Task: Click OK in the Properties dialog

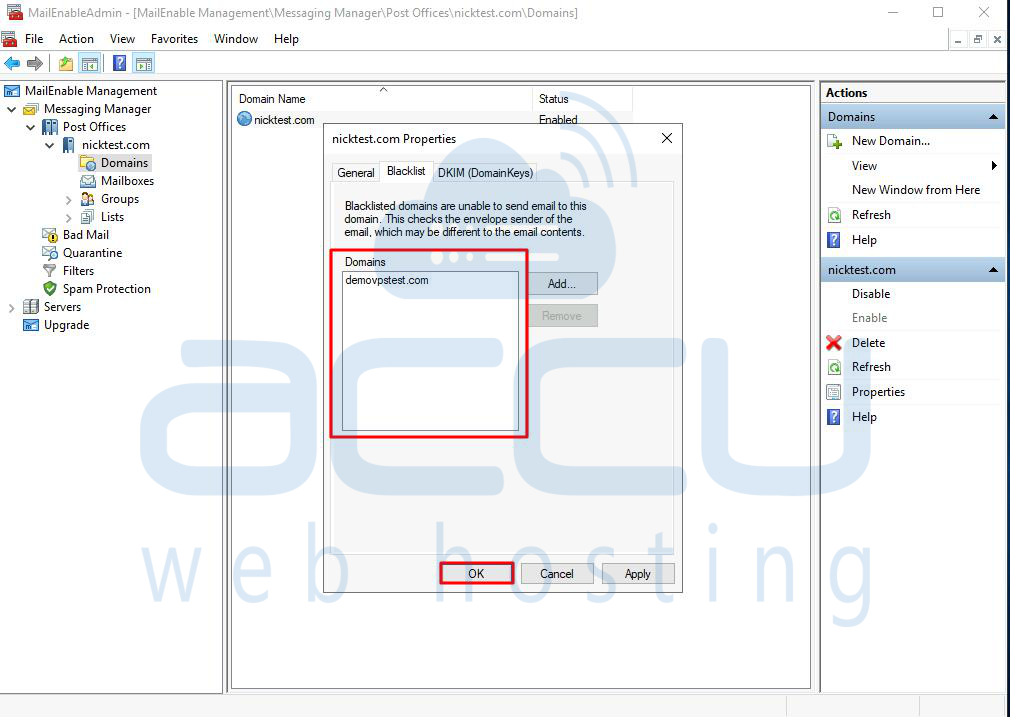Action: pos(476,574)
